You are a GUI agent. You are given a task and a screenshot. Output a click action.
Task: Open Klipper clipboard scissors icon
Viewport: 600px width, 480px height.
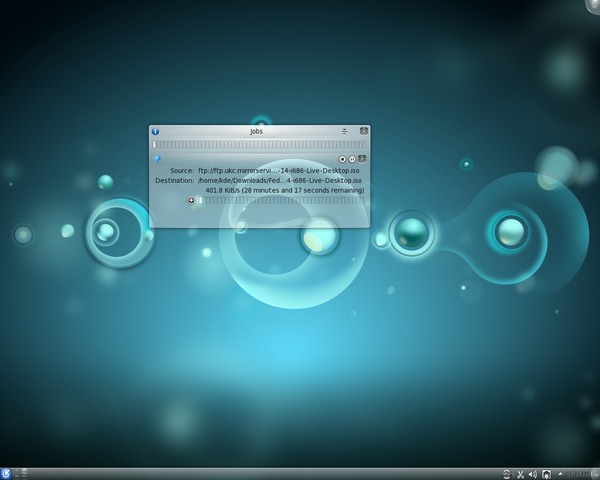[520, 475]
